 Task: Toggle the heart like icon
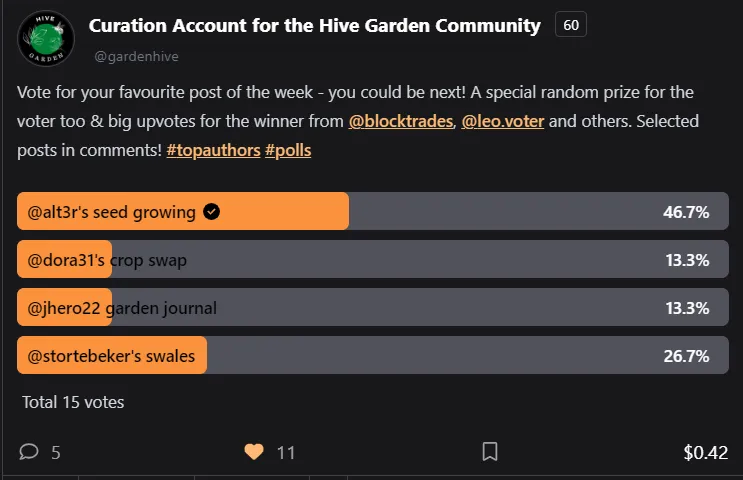(254, 452)
